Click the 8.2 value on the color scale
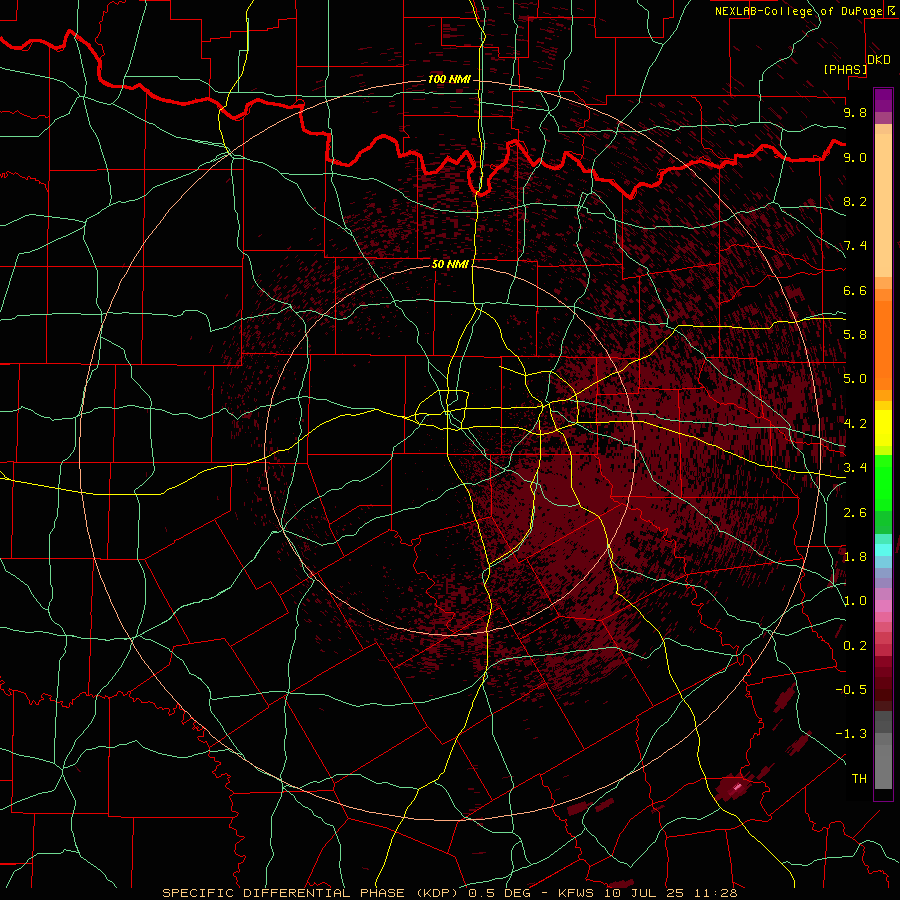This screenshot has height=900, width=900. coord(855,201)
